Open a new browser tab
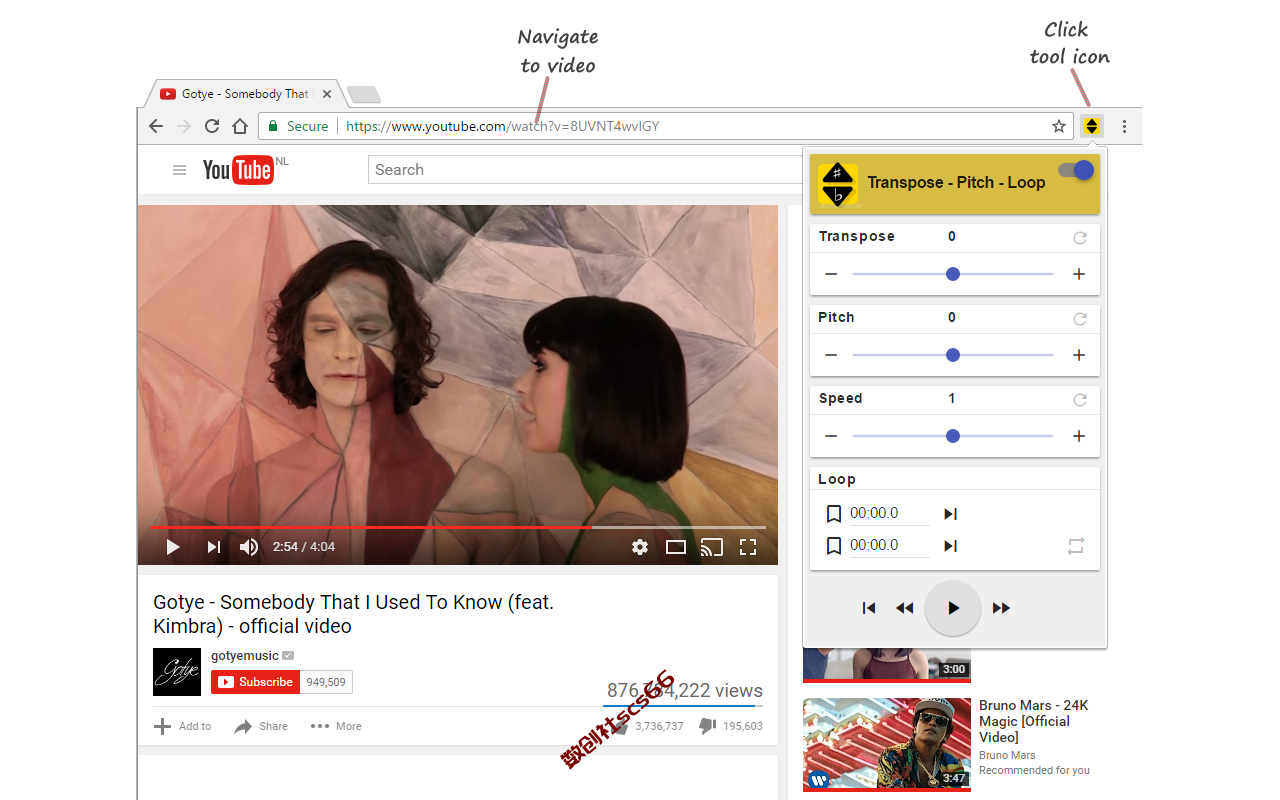This screenshot has height=800, width=1280. pyautogui.click(x=363, y=95)
